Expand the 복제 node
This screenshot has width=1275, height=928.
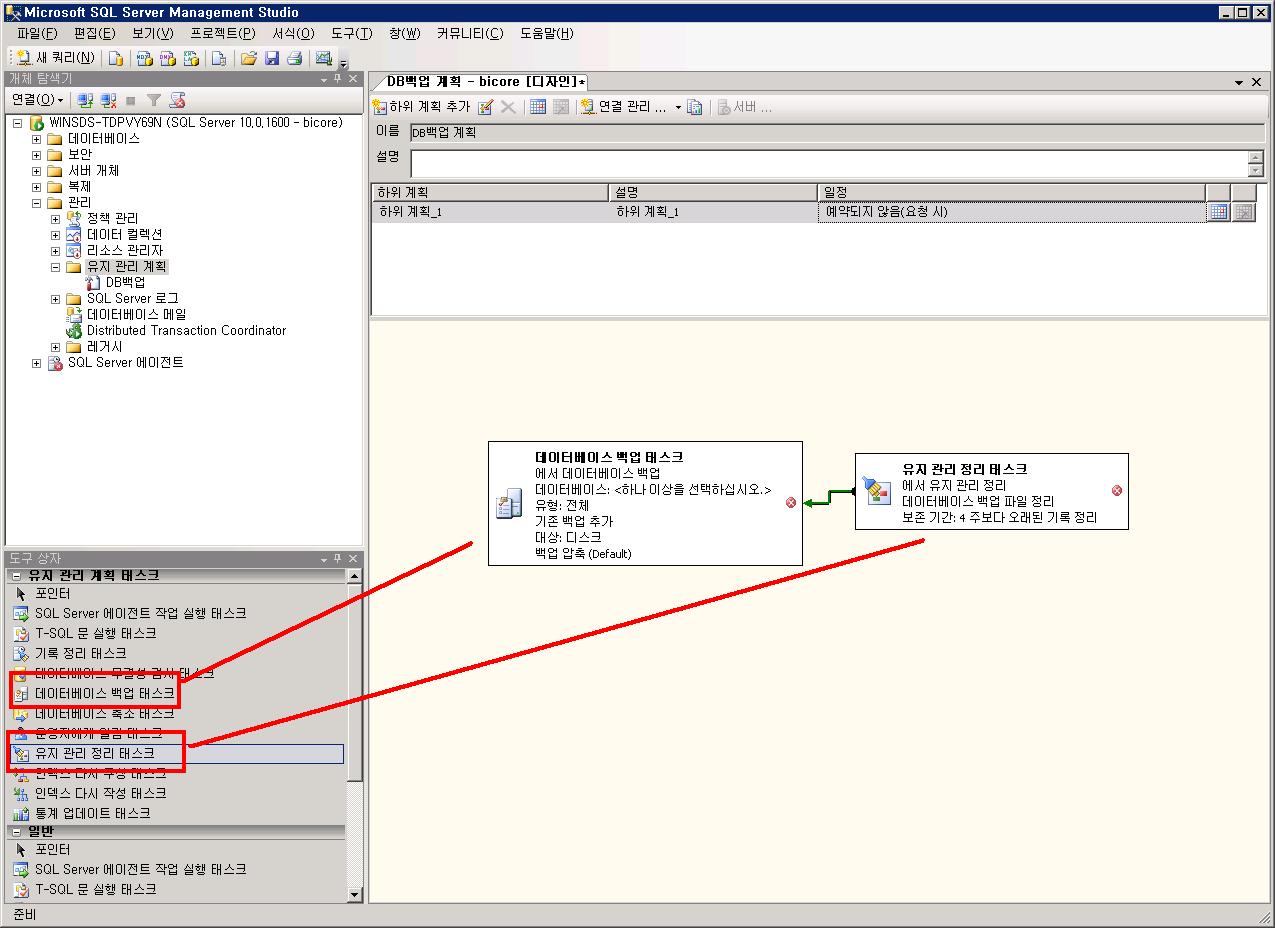click(x=37, y=187)
